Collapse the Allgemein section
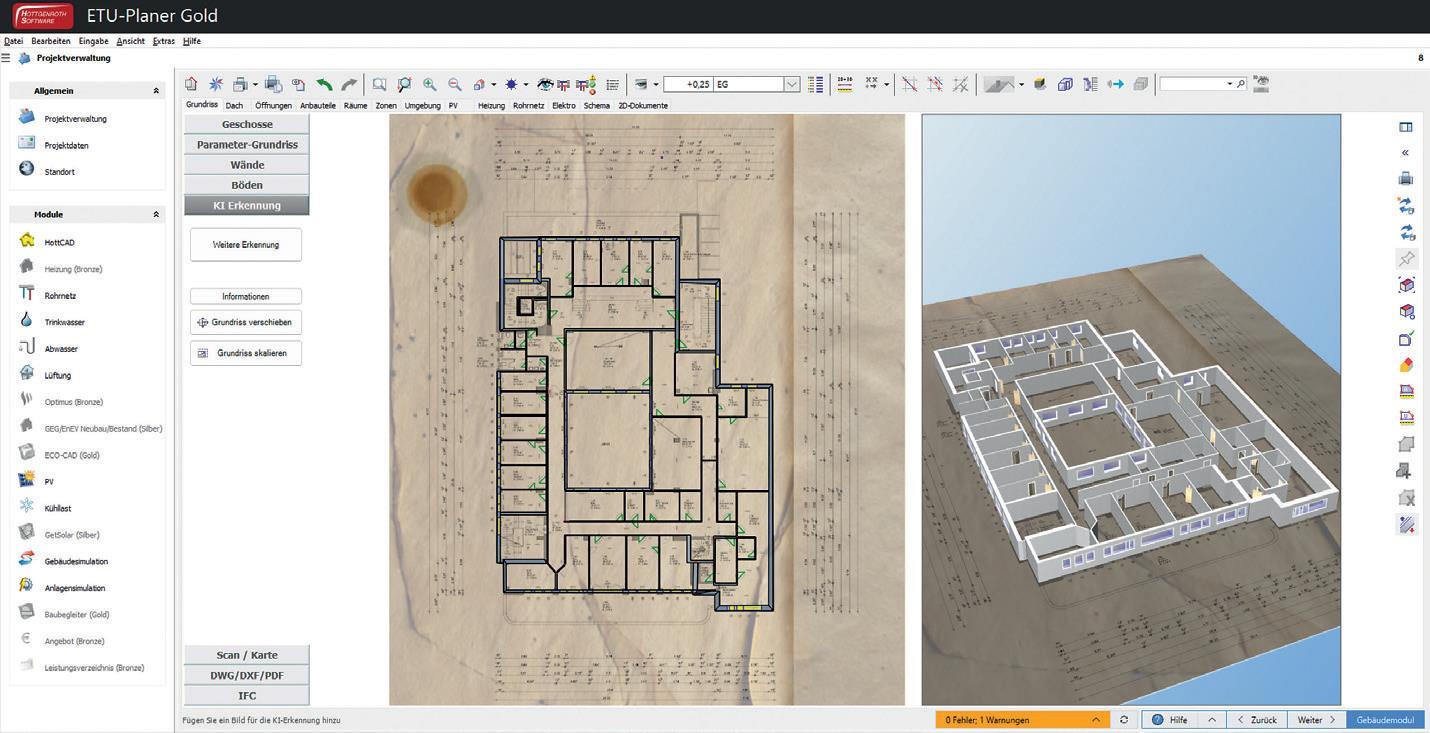Viewport: 1430px width, 733px height. 156,91
